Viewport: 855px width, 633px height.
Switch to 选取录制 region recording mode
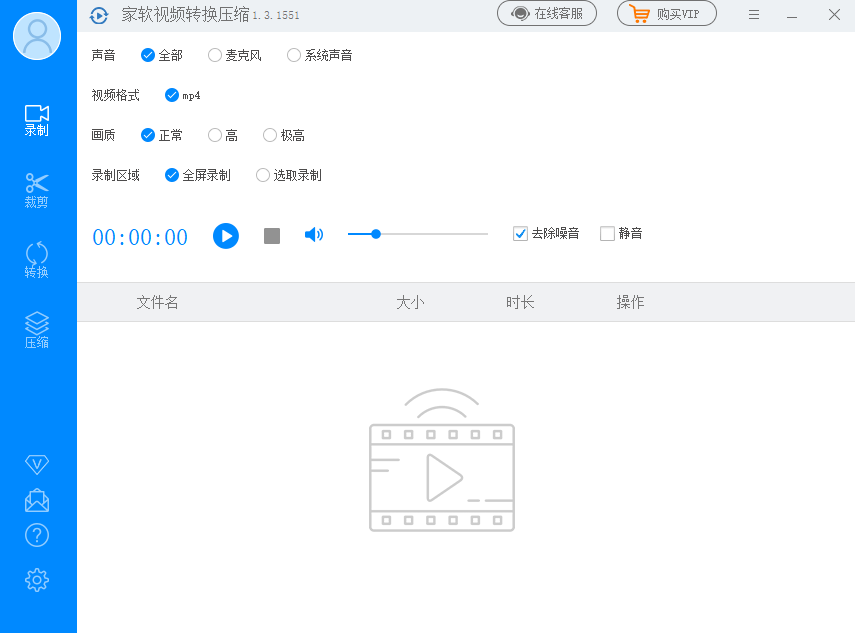(x=261, y=174)
